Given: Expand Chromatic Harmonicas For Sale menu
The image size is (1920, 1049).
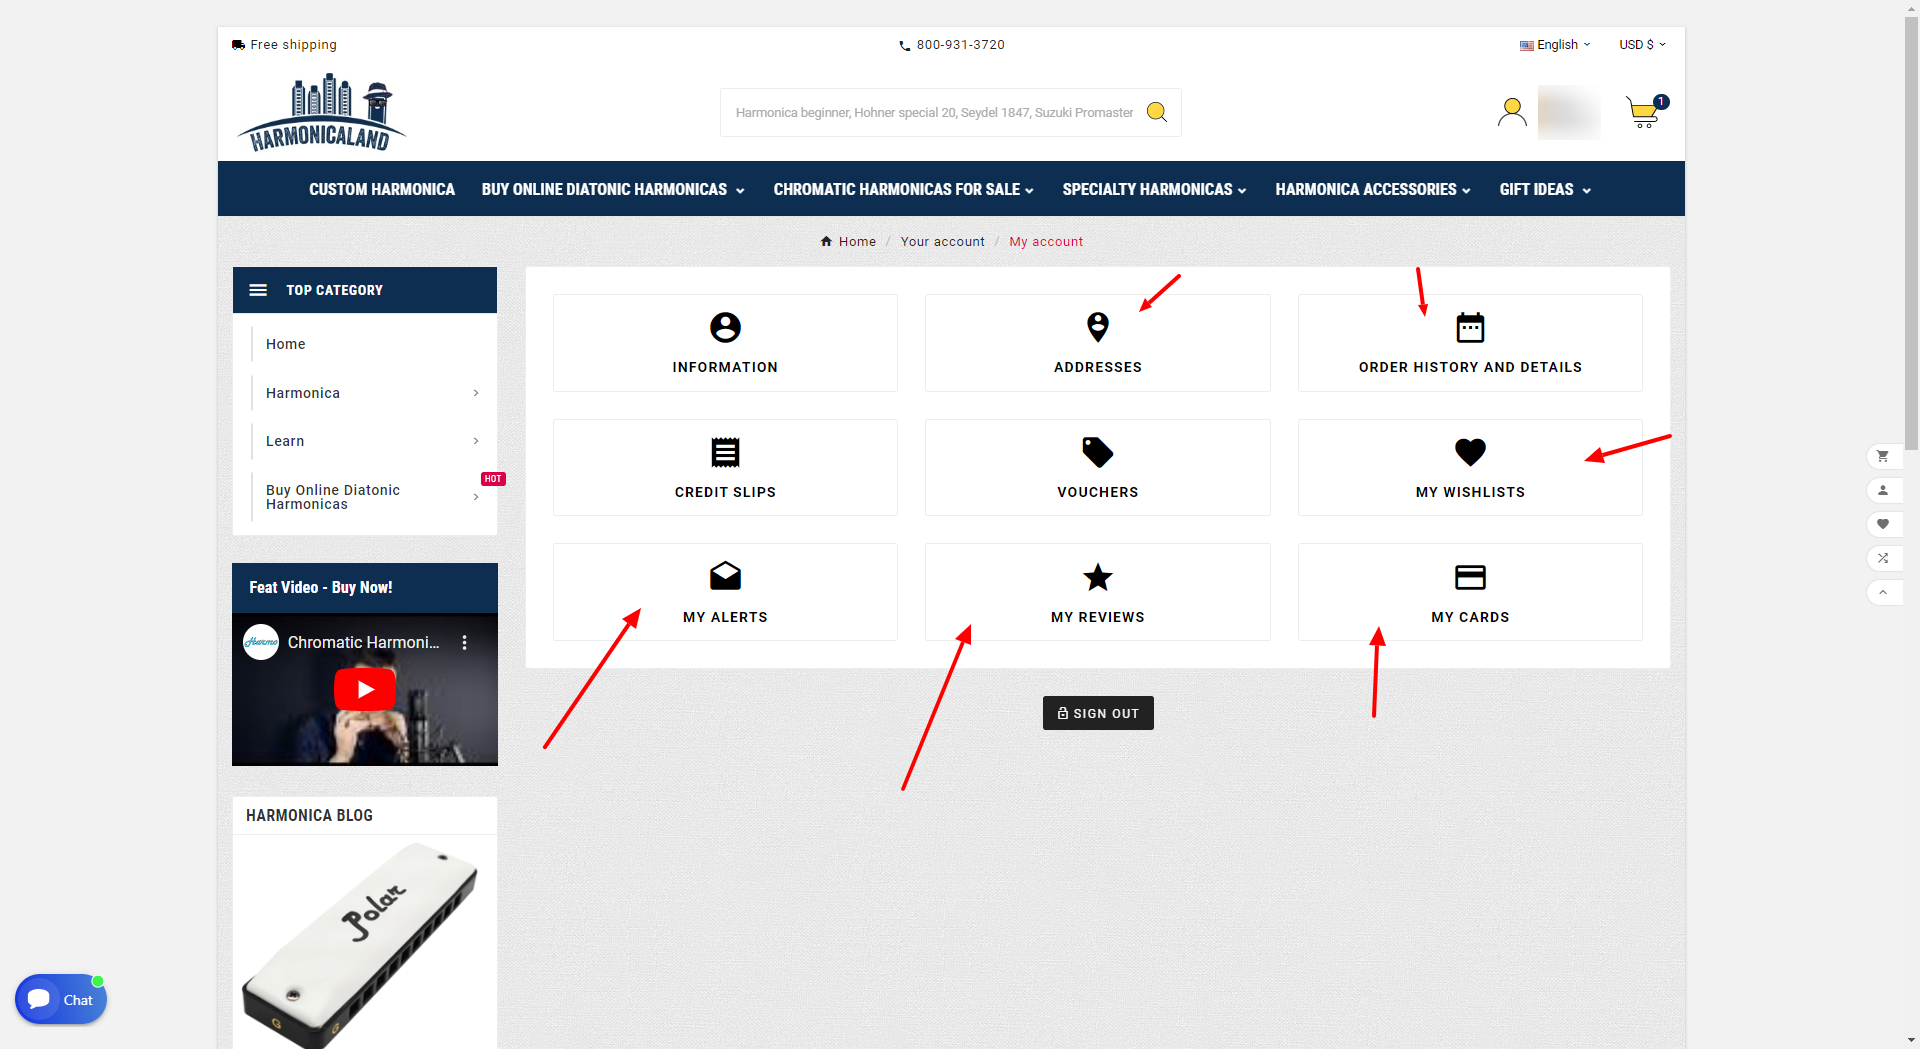Looking at the screenshot, I should pos(903,189).
